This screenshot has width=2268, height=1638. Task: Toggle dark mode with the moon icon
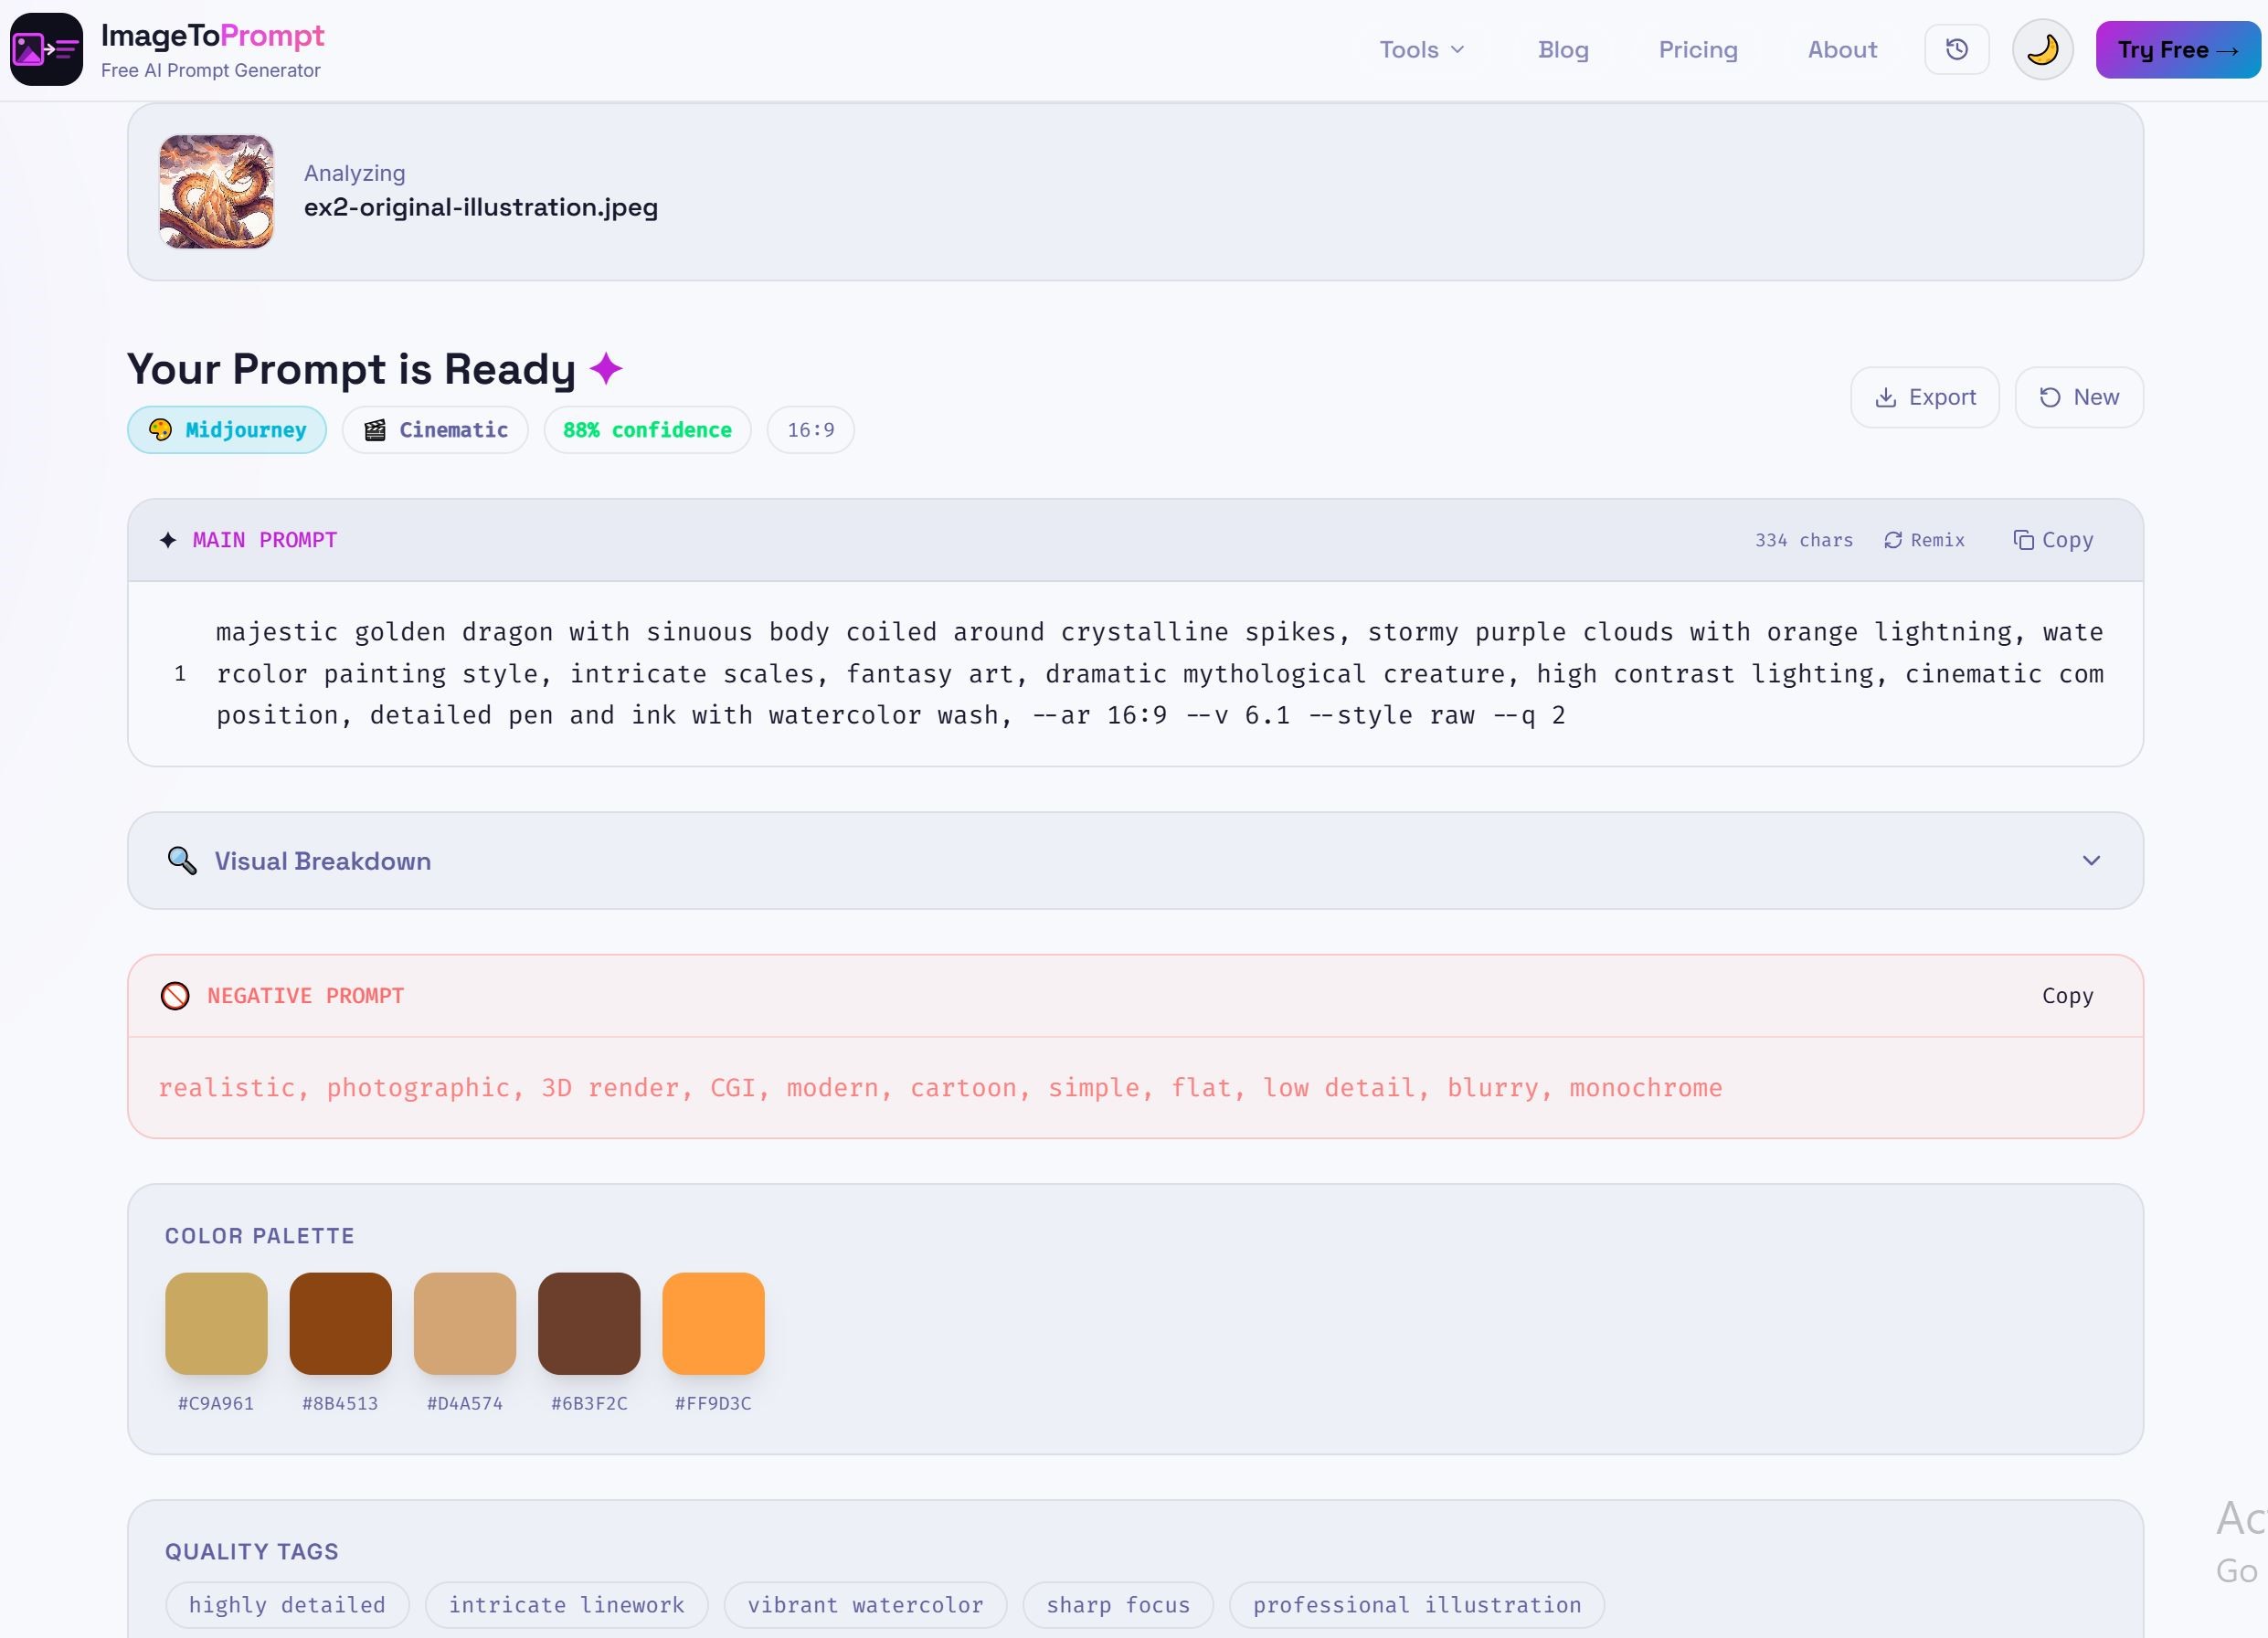(2042, 49)
